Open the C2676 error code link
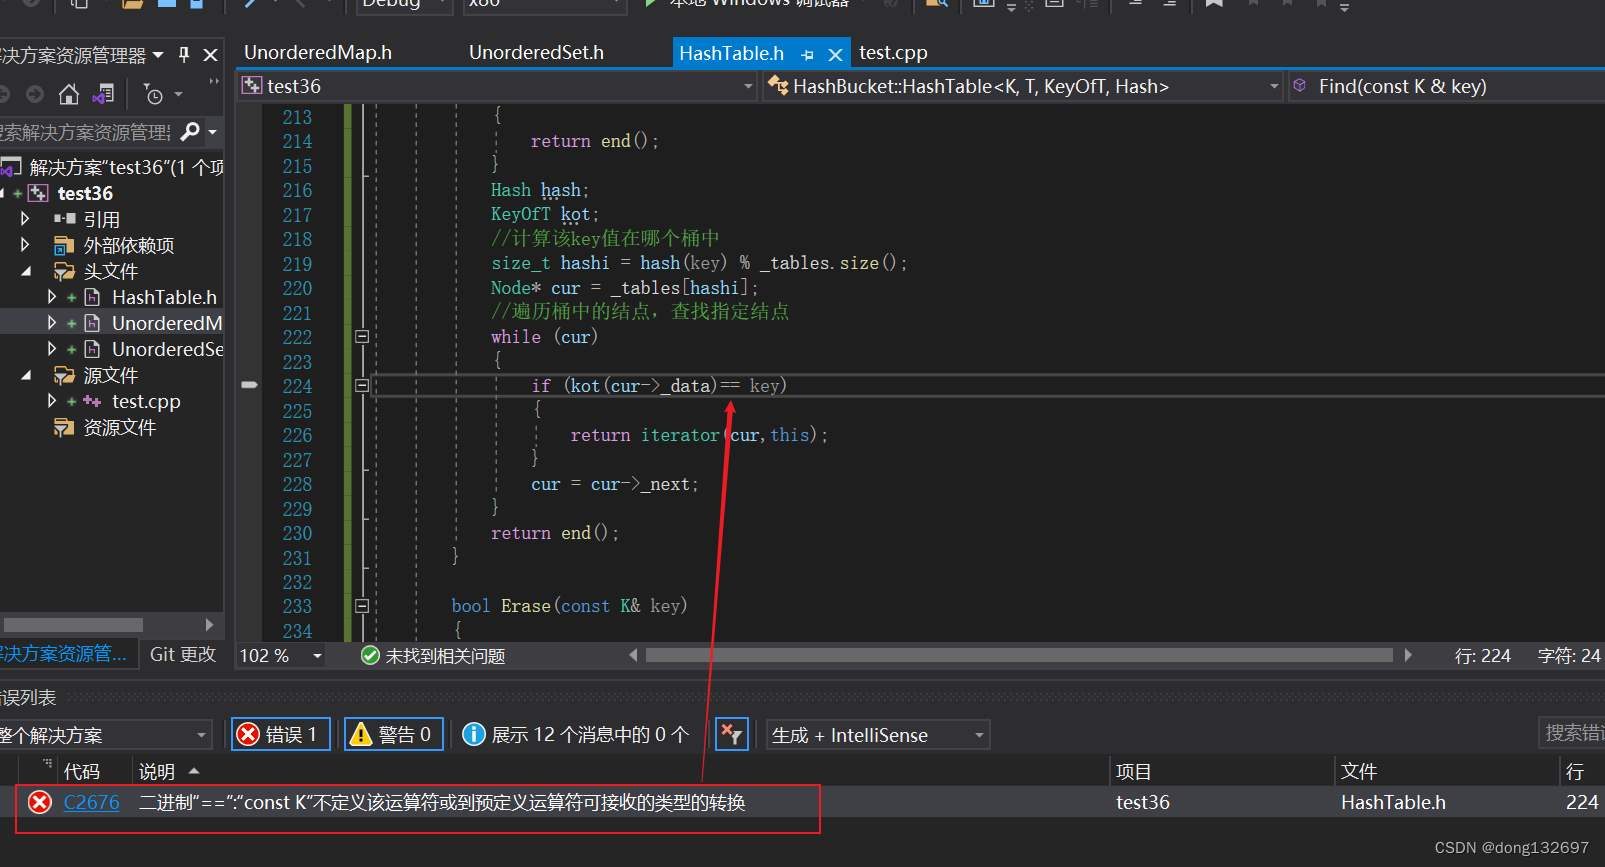Screen dimensions: 1605x867 [91, 802]
